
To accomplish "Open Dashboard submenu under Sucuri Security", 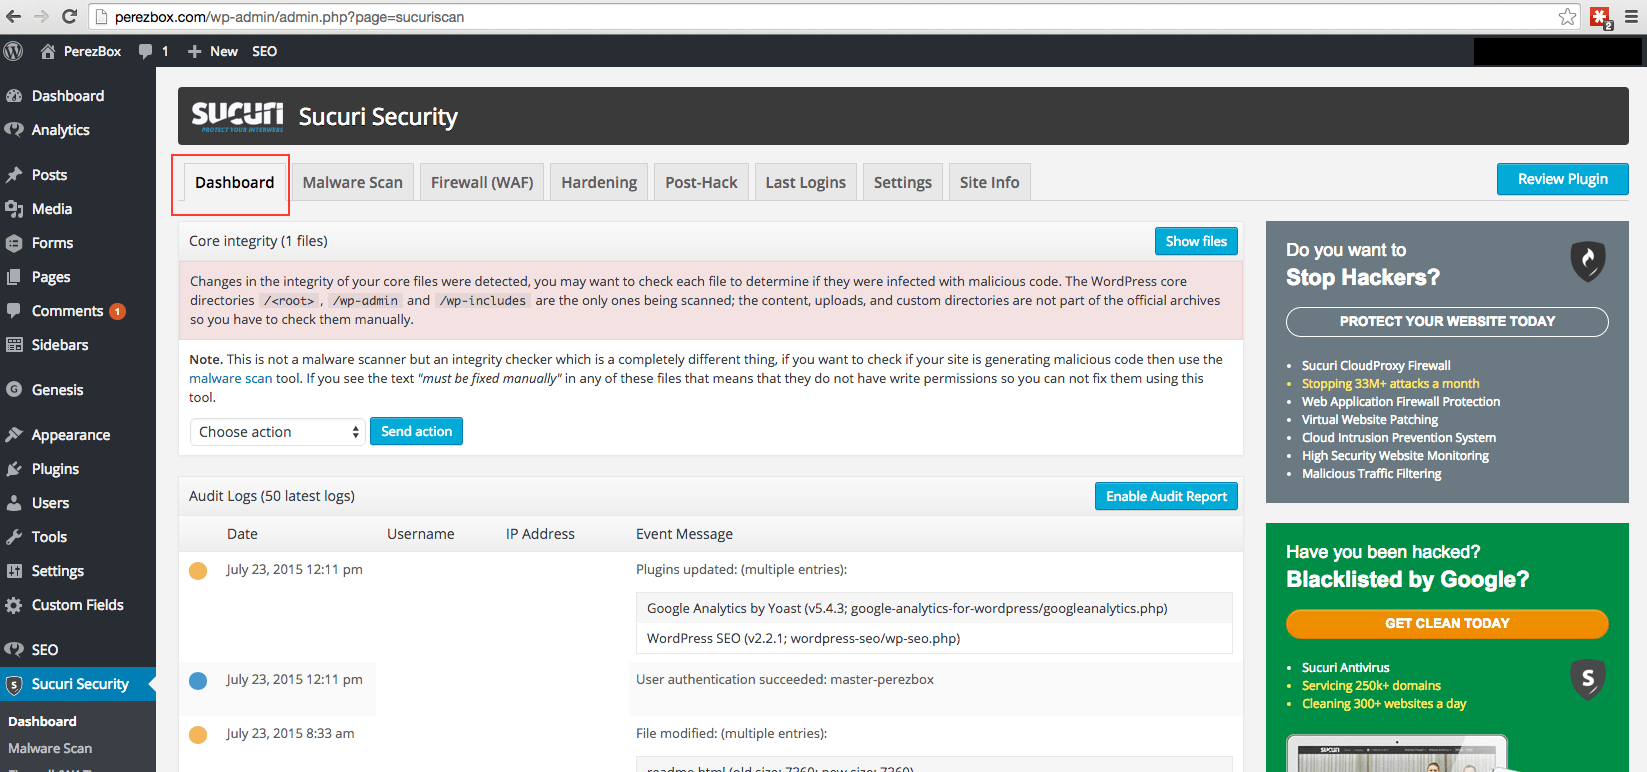I will [42, 721].
